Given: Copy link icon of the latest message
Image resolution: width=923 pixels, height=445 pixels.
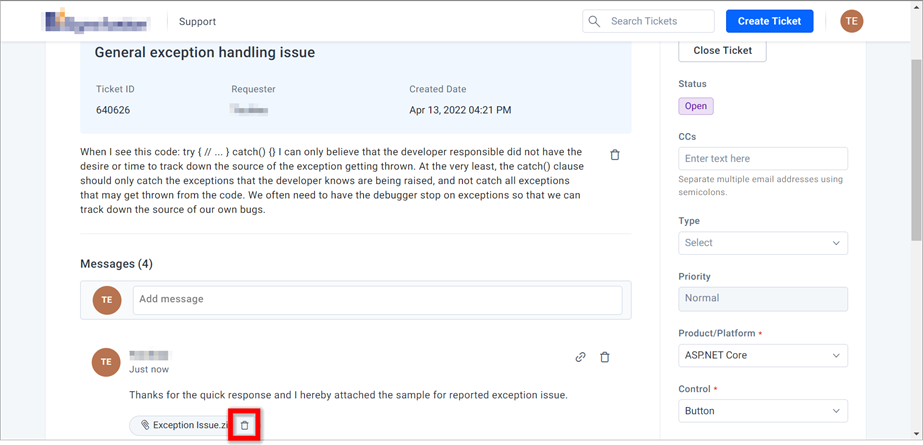Looking at the screenshot, I should [580, 357].
